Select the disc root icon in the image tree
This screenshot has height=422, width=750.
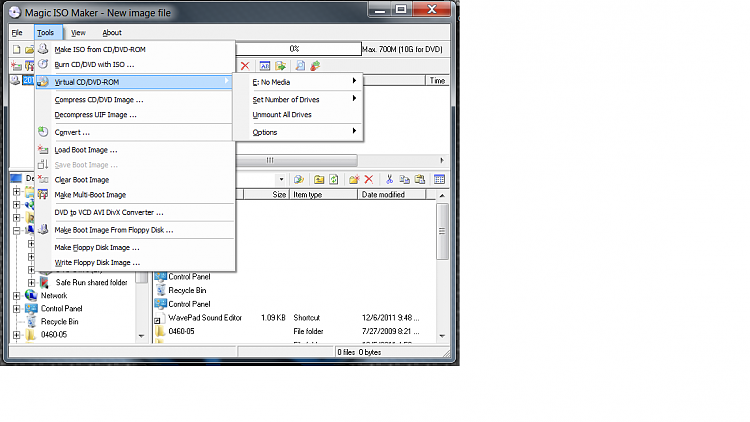[x=15, y=80]
